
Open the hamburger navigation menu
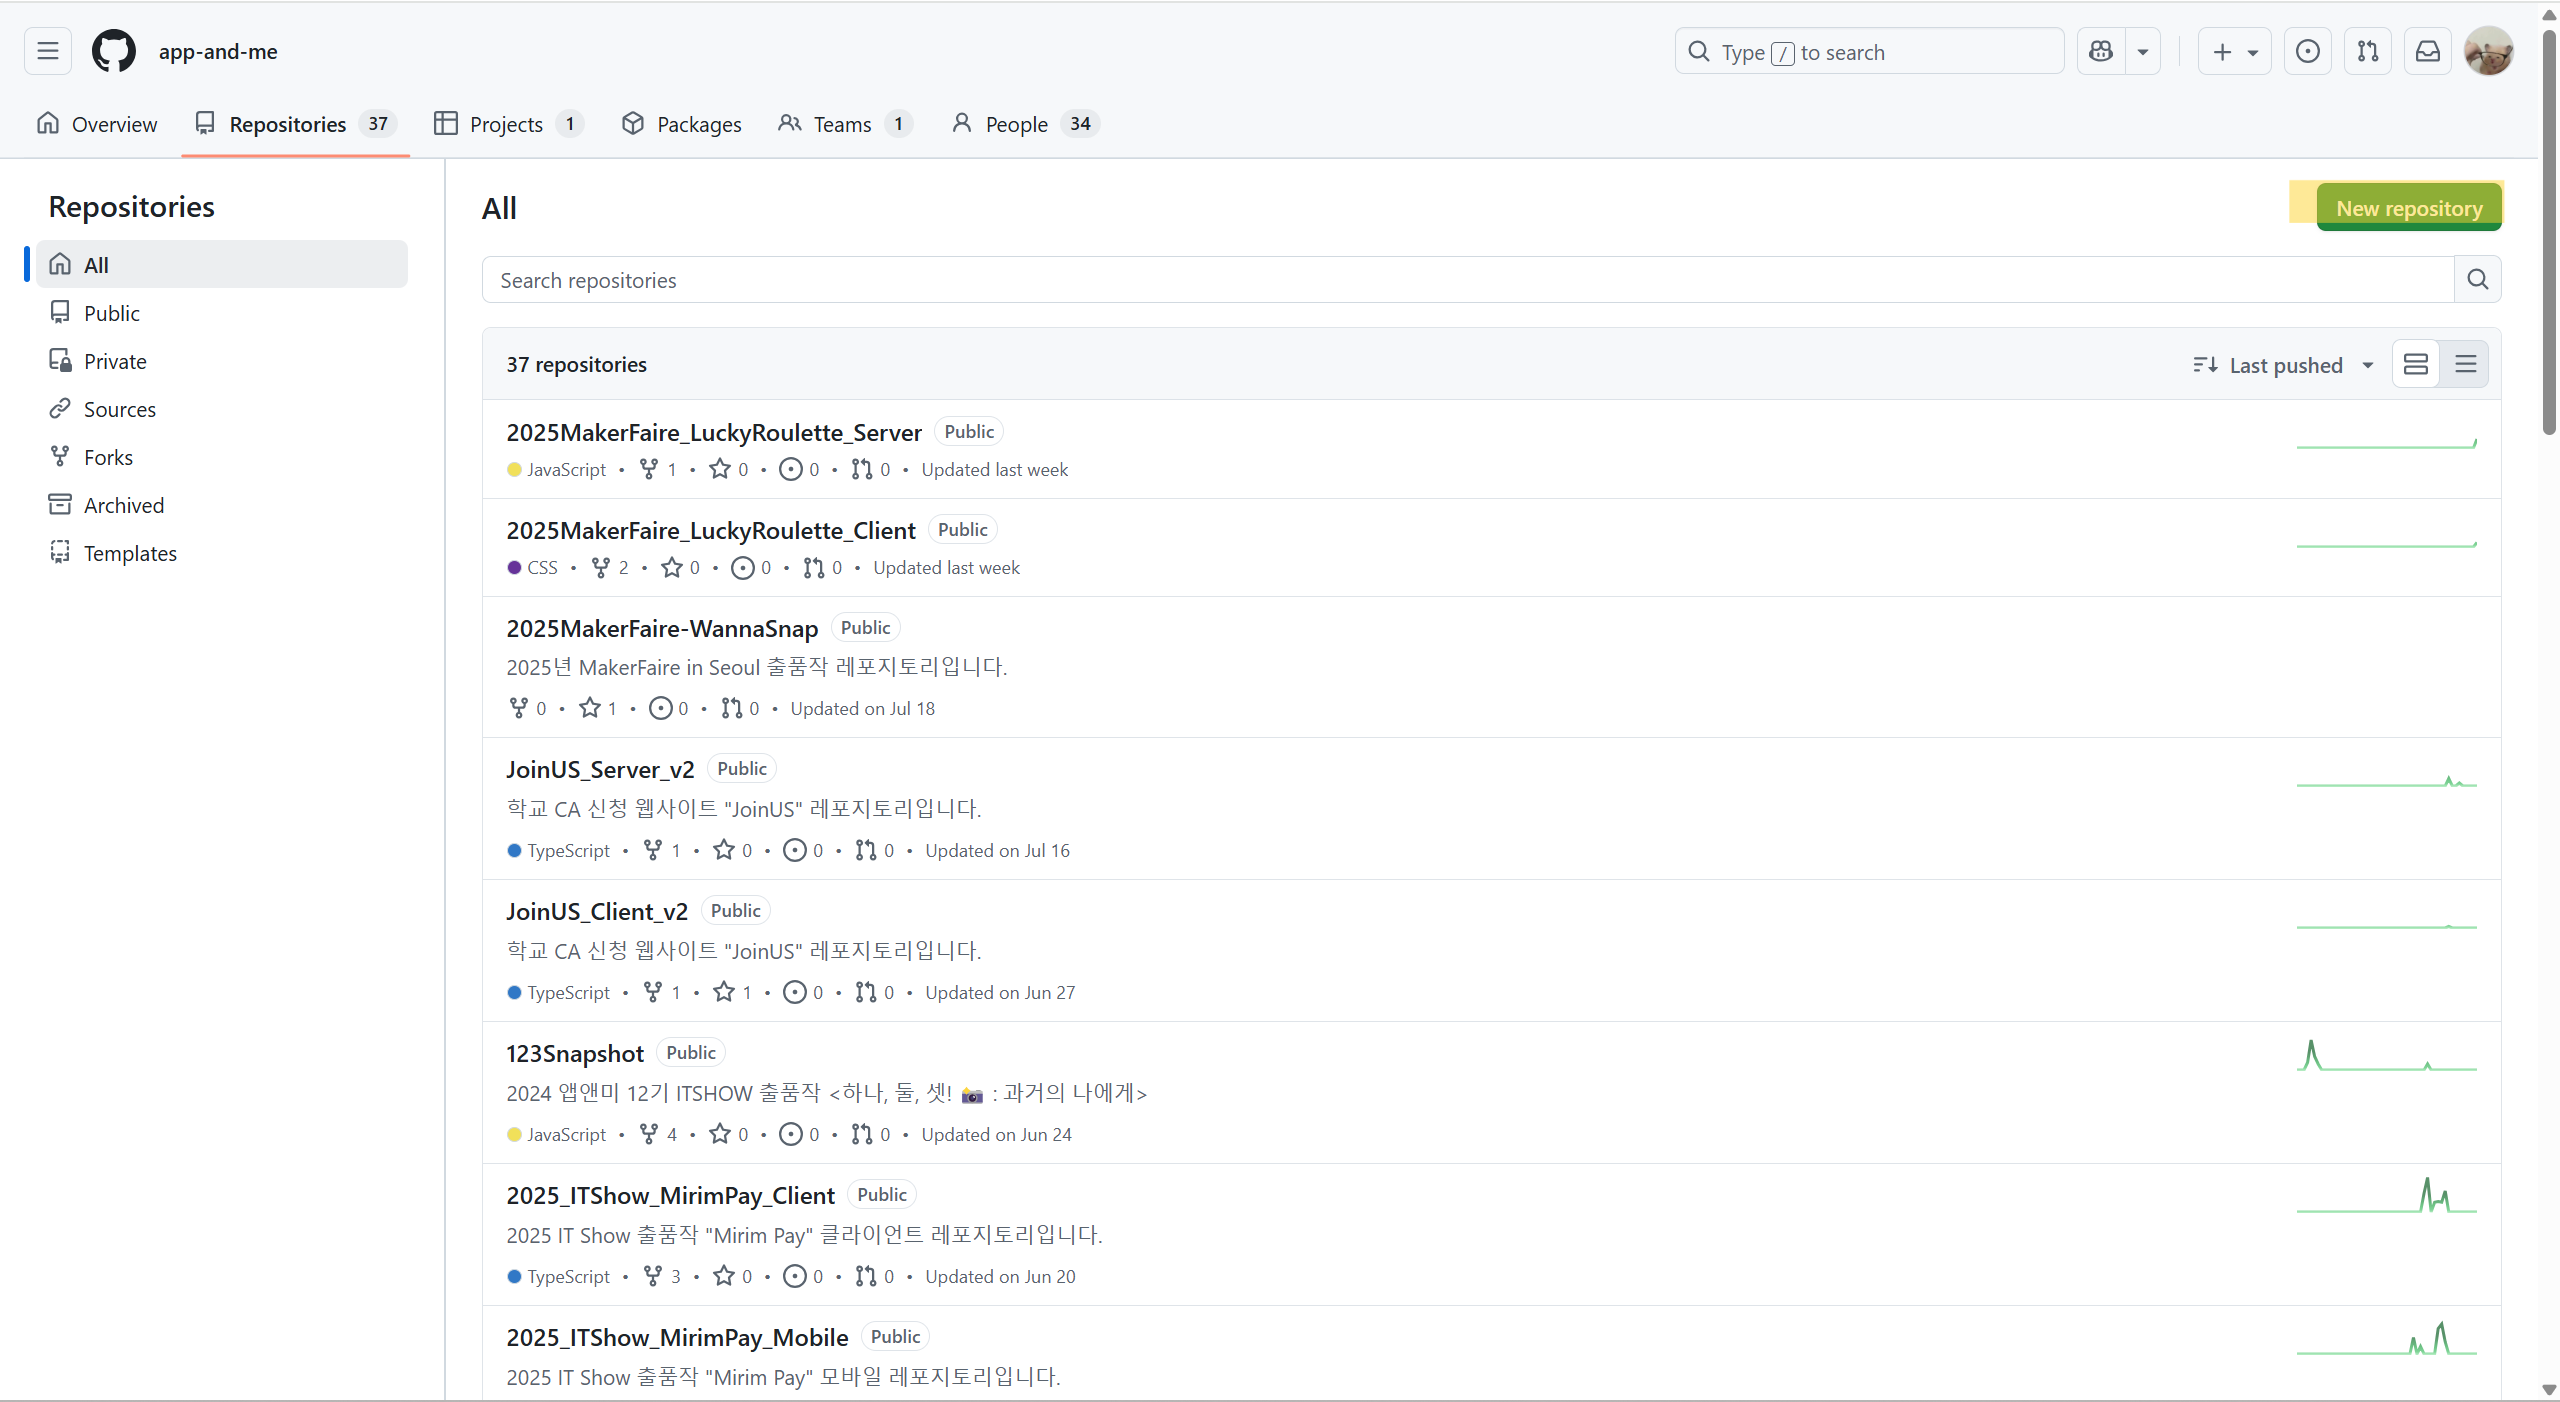(x=47, y=51)
